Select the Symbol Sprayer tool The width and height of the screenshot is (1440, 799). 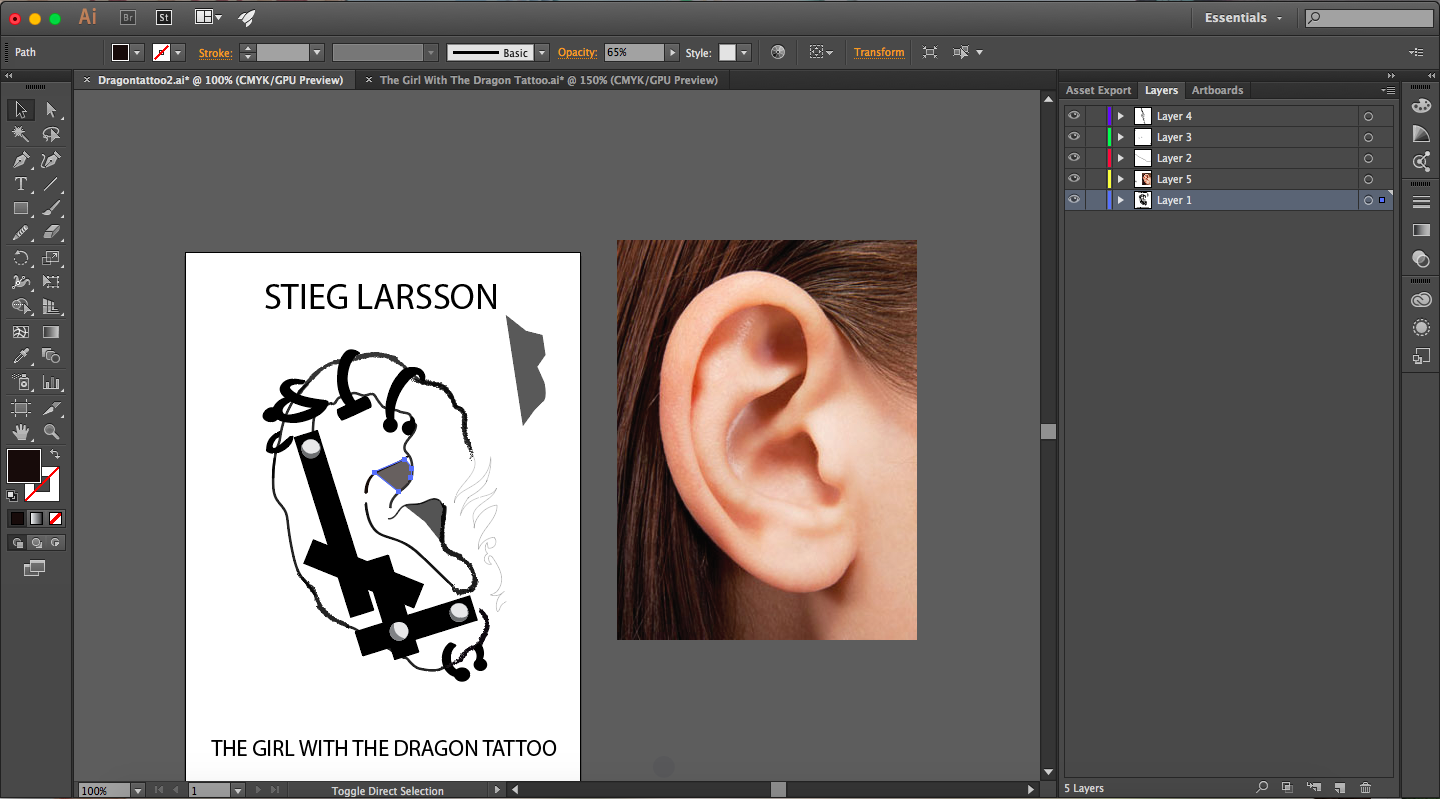pyautogui.click(x=21, y=382)
